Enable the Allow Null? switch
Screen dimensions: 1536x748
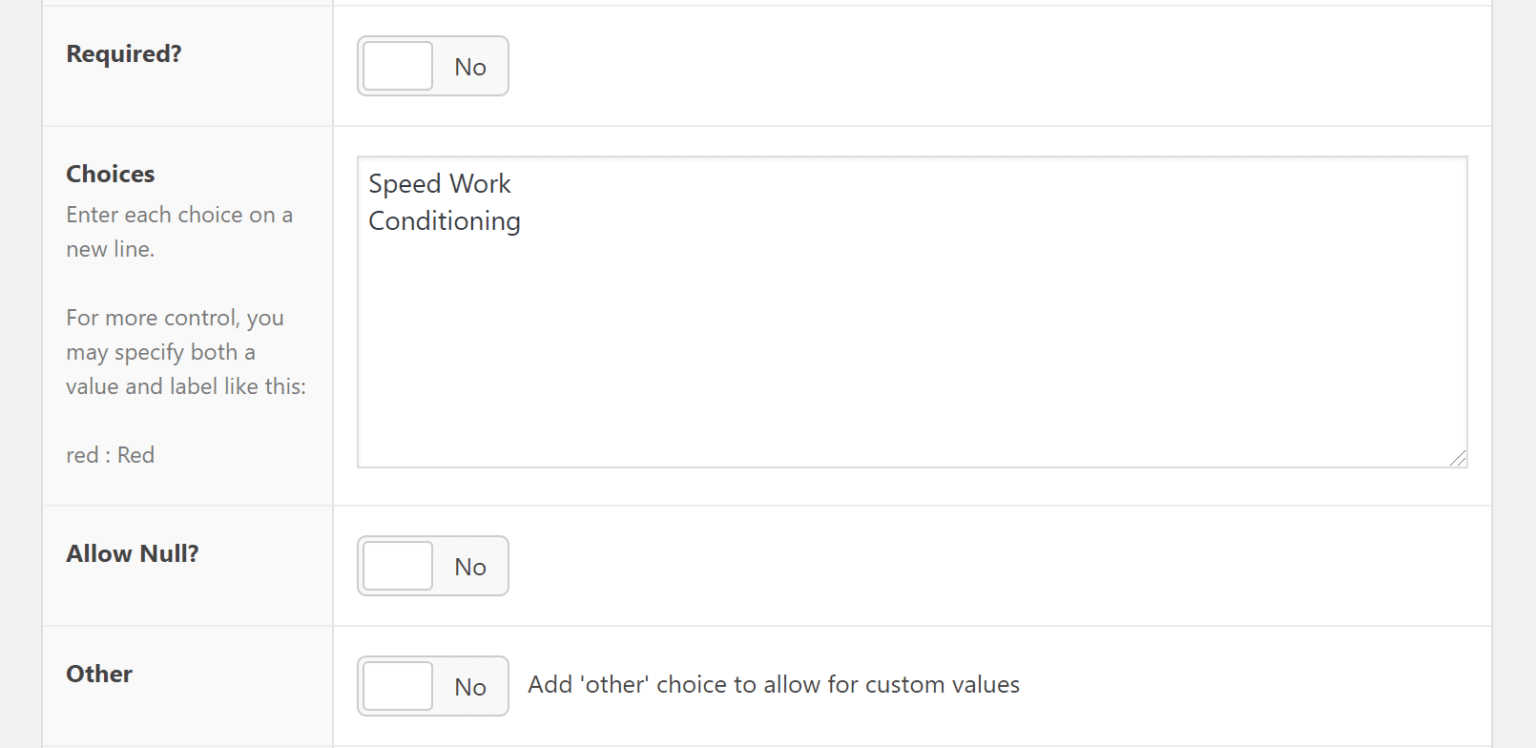(432, 566)
